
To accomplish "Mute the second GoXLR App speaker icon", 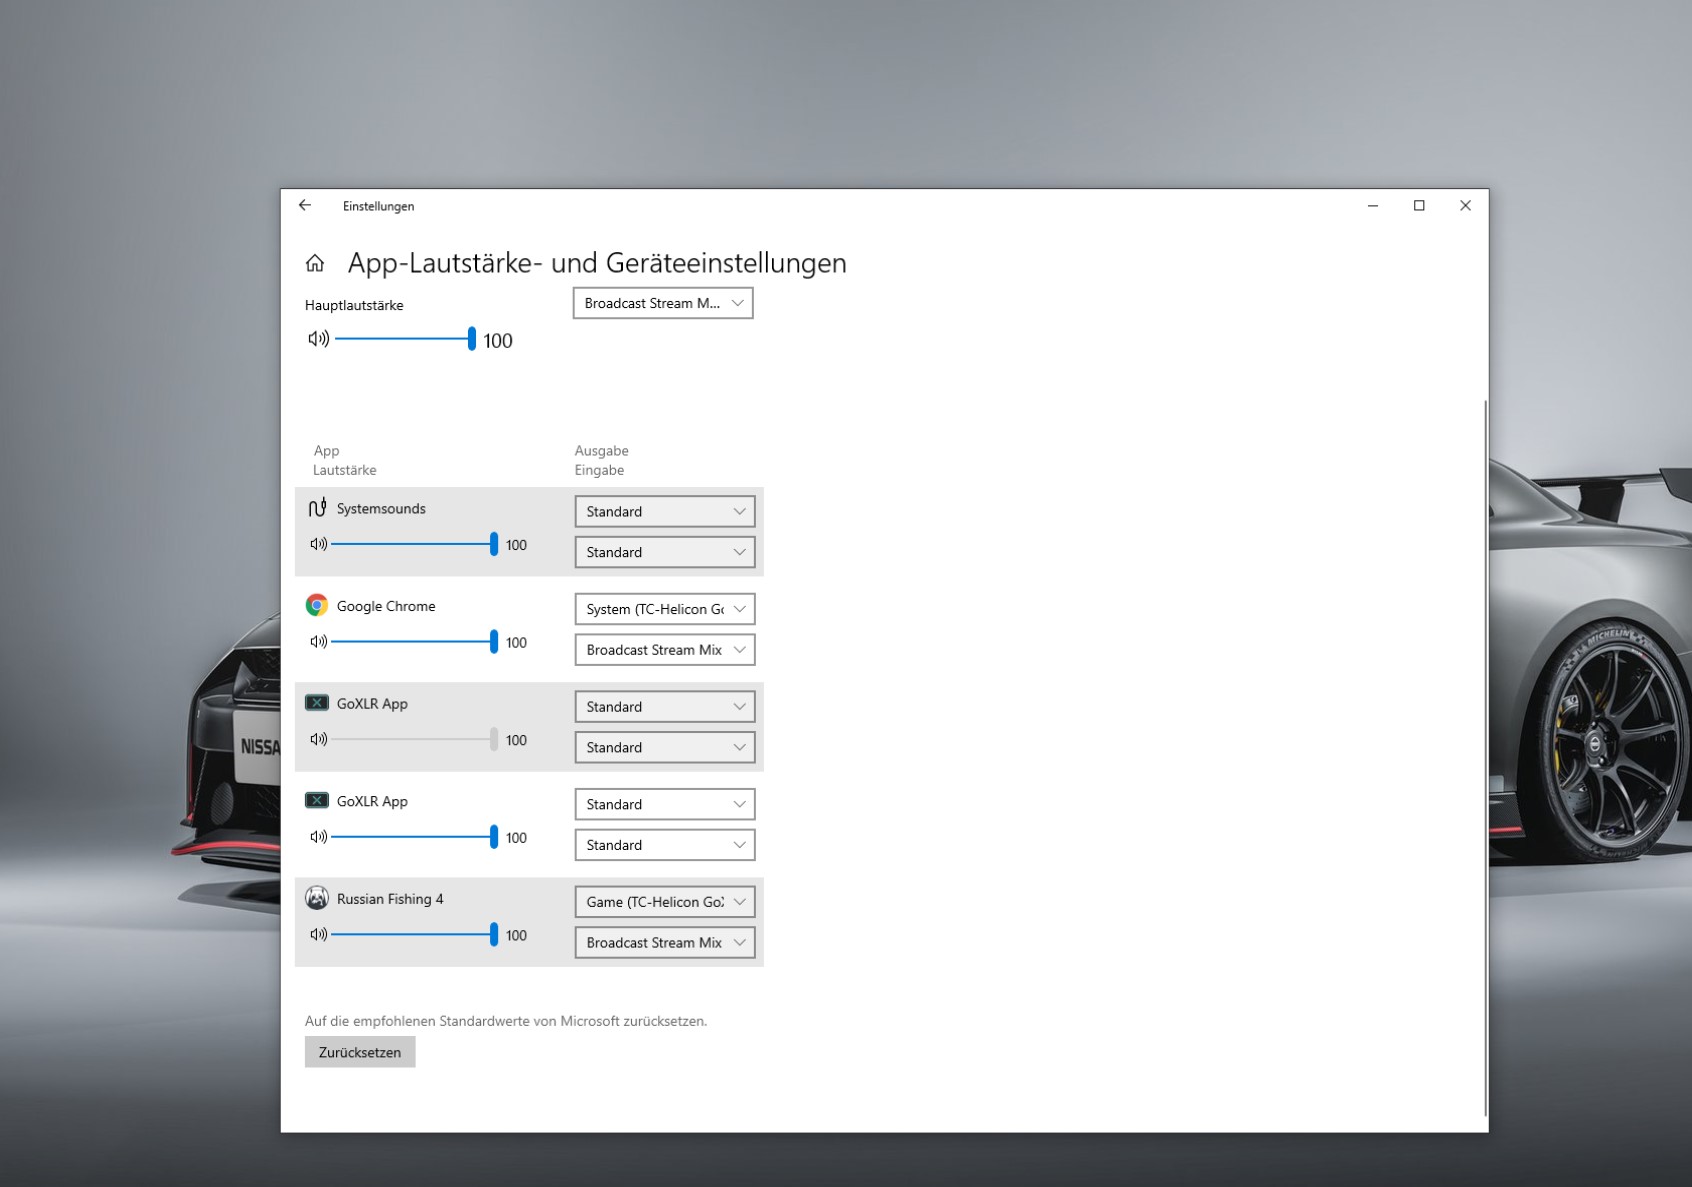I will tap(318, 837).
